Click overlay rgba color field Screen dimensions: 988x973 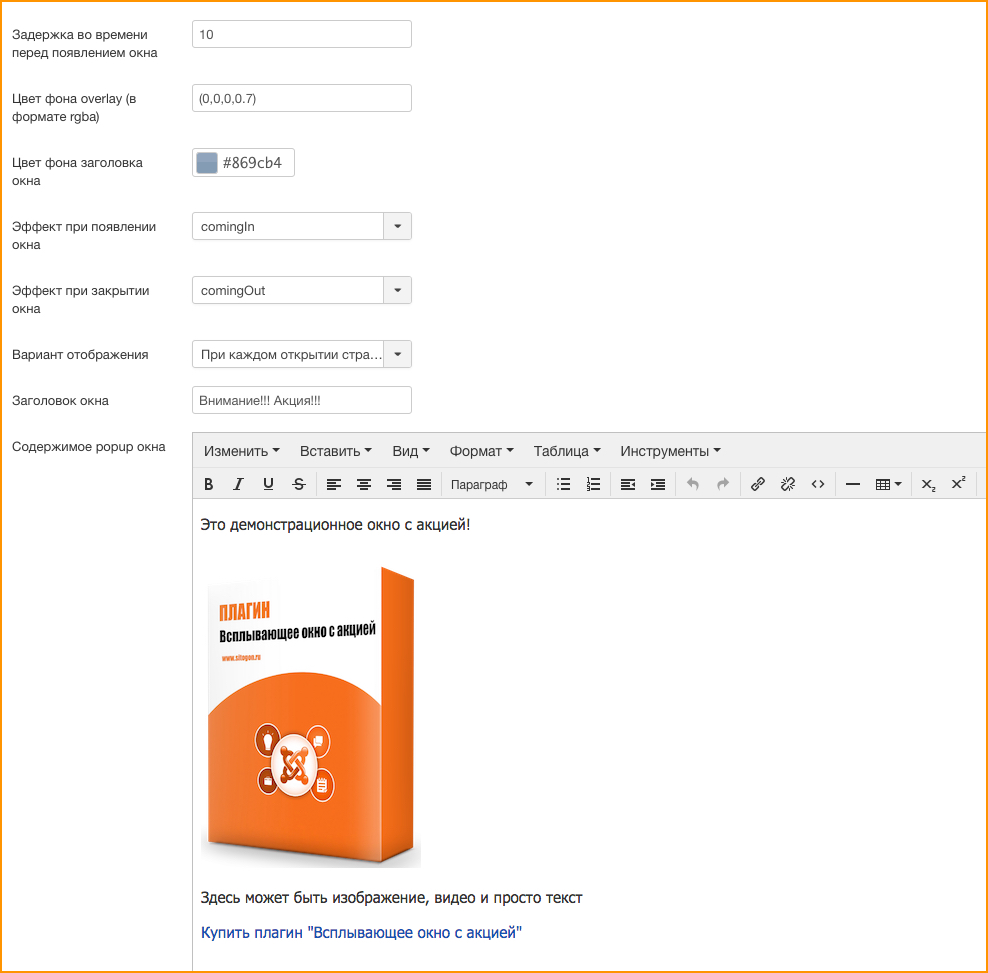[x=302, y=98]
